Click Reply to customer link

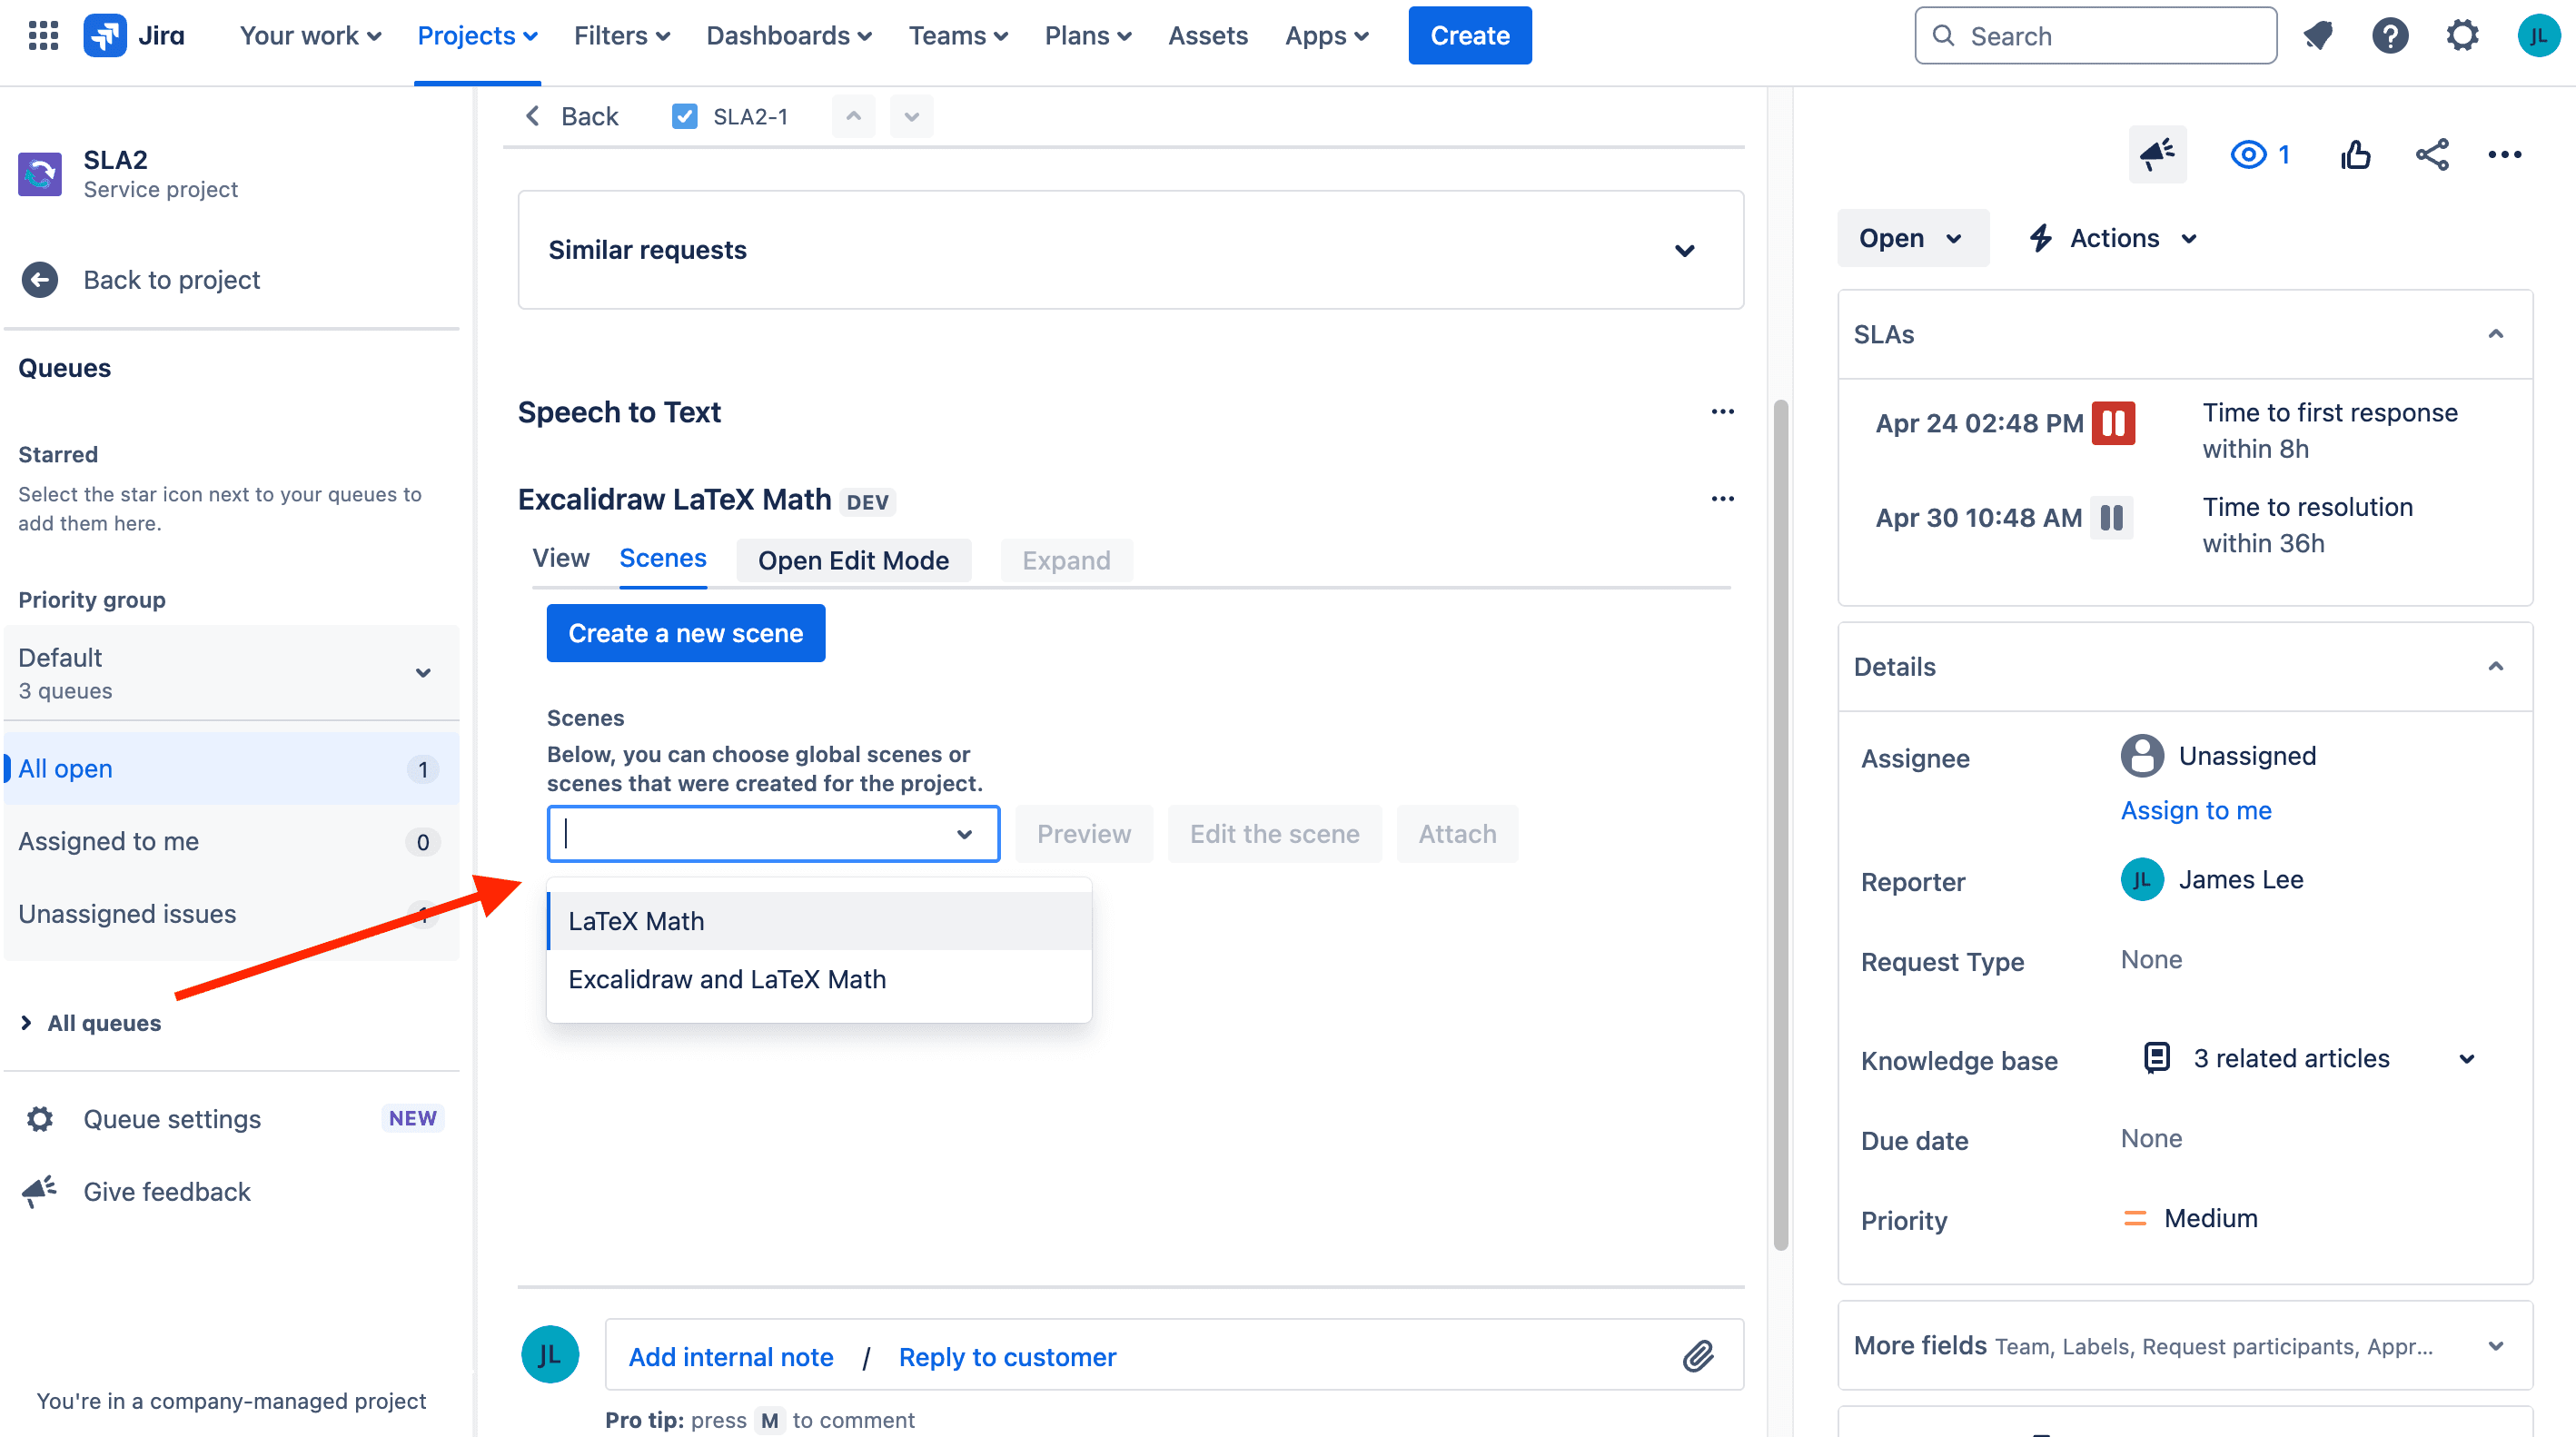pos(1007,1357)
